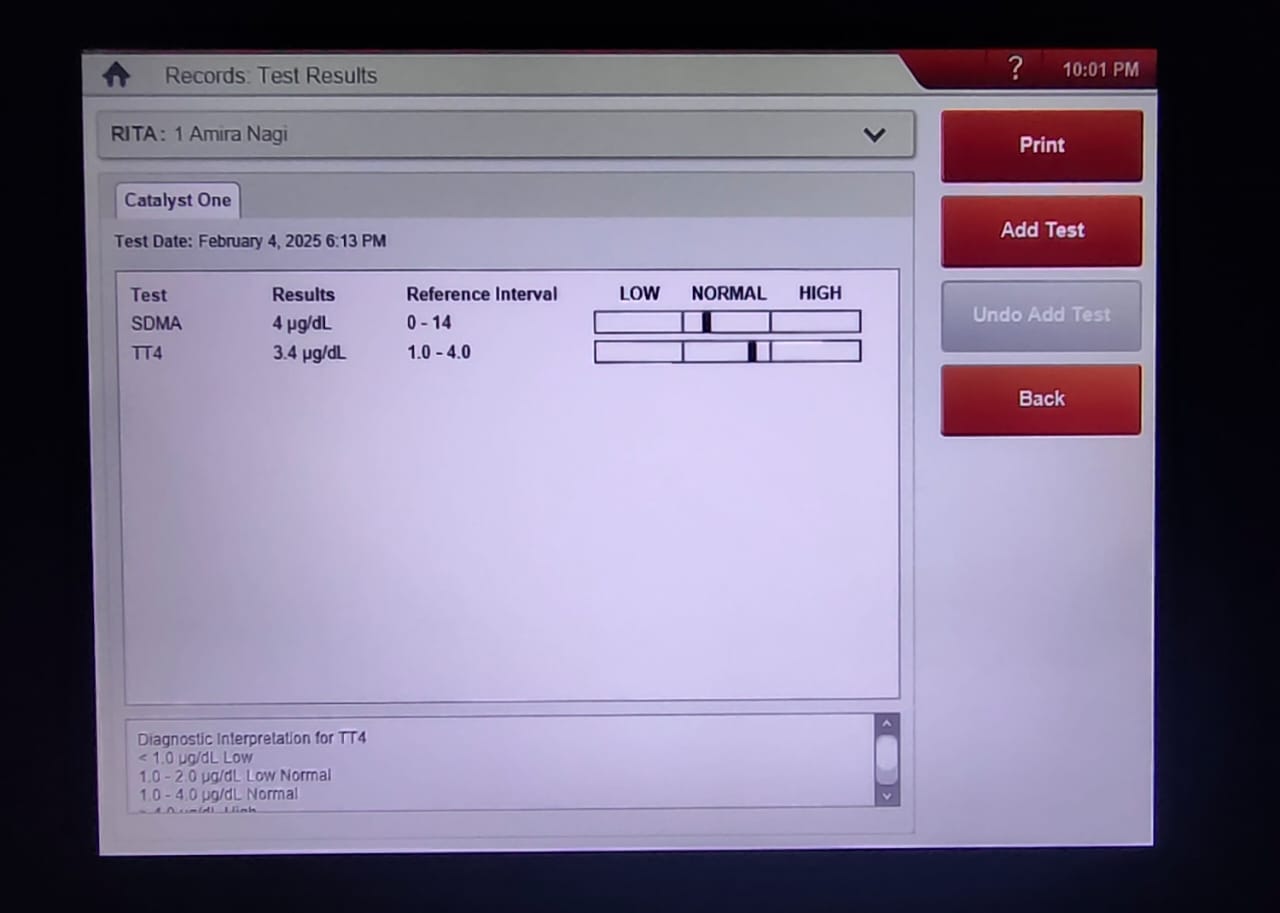Click the SDMA range indicator bar

click(727, 322)
